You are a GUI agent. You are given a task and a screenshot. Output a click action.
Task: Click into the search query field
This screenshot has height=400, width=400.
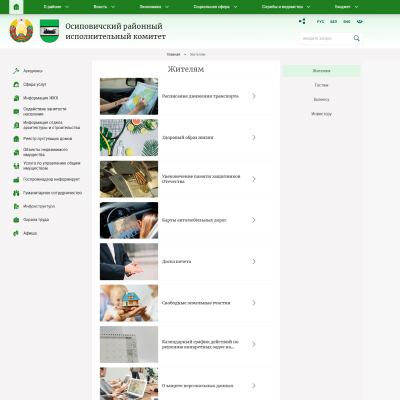pyautogui.click(x=326, y=38)
